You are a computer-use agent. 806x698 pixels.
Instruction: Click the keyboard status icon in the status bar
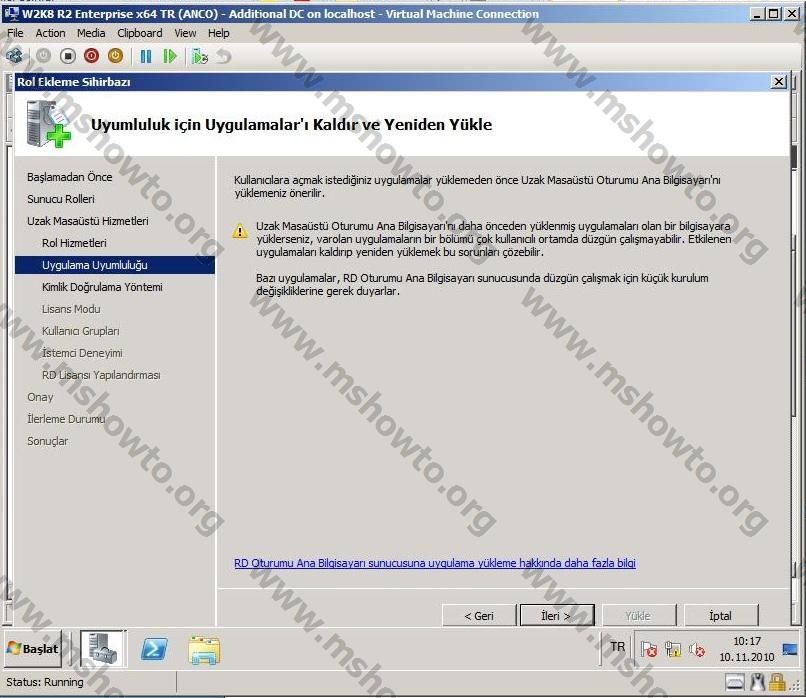(x=735, y=683)
